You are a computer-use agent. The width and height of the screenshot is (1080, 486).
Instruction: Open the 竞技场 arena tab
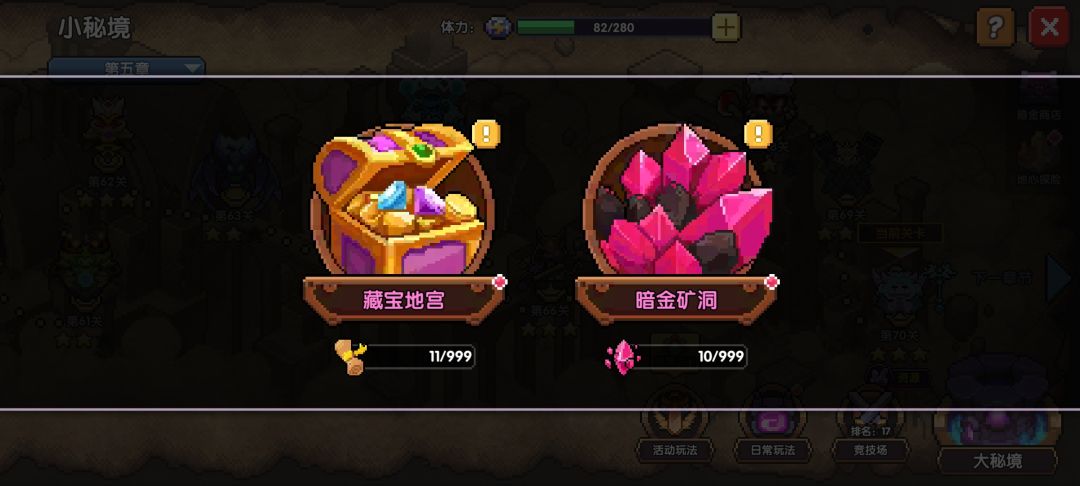[871, 450]
